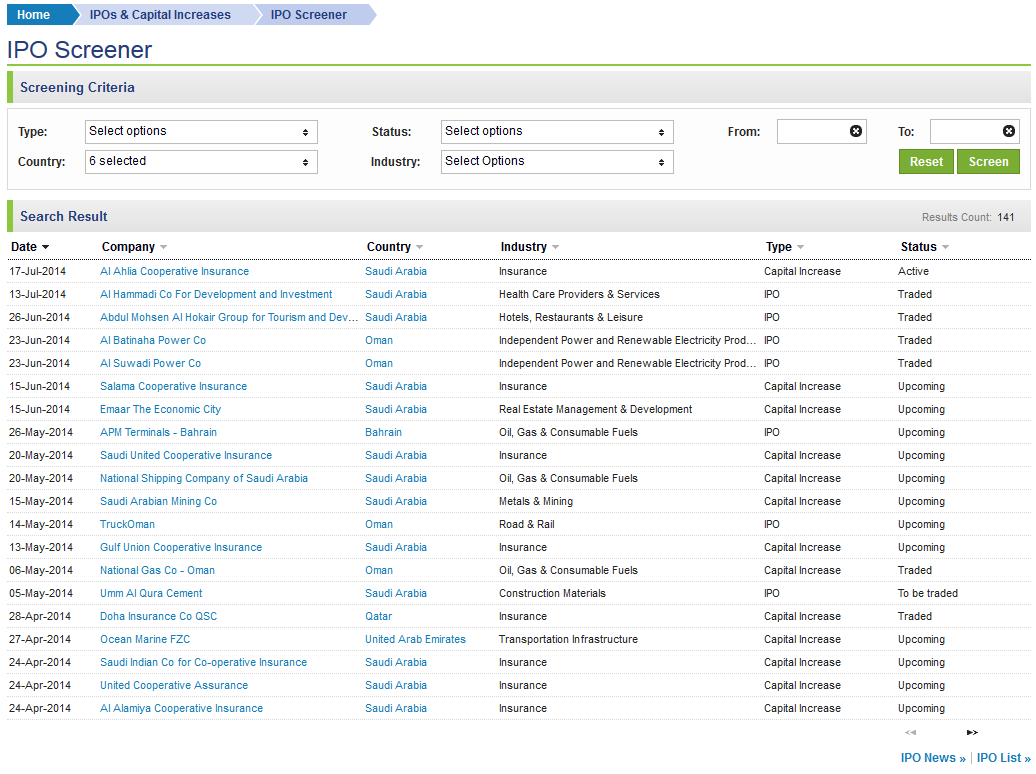
Task: Open Ocean Marine FZC
Action: pyautogui.click(x=145, y=640)
